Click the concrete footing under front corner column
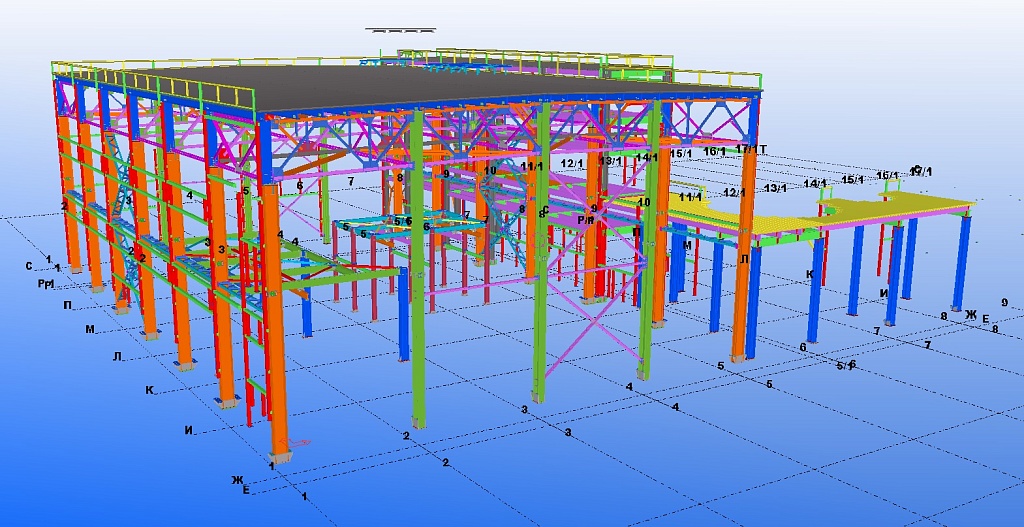 [278, 458]
